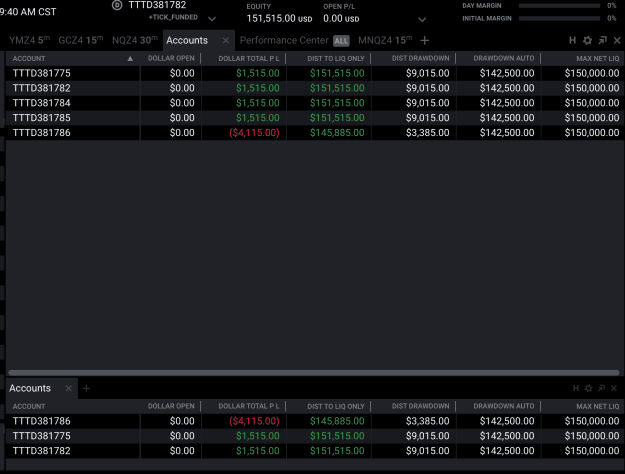Viewport: 625px width, 474px height.
Task: Close the lower panel
Action: pos(614,388)
